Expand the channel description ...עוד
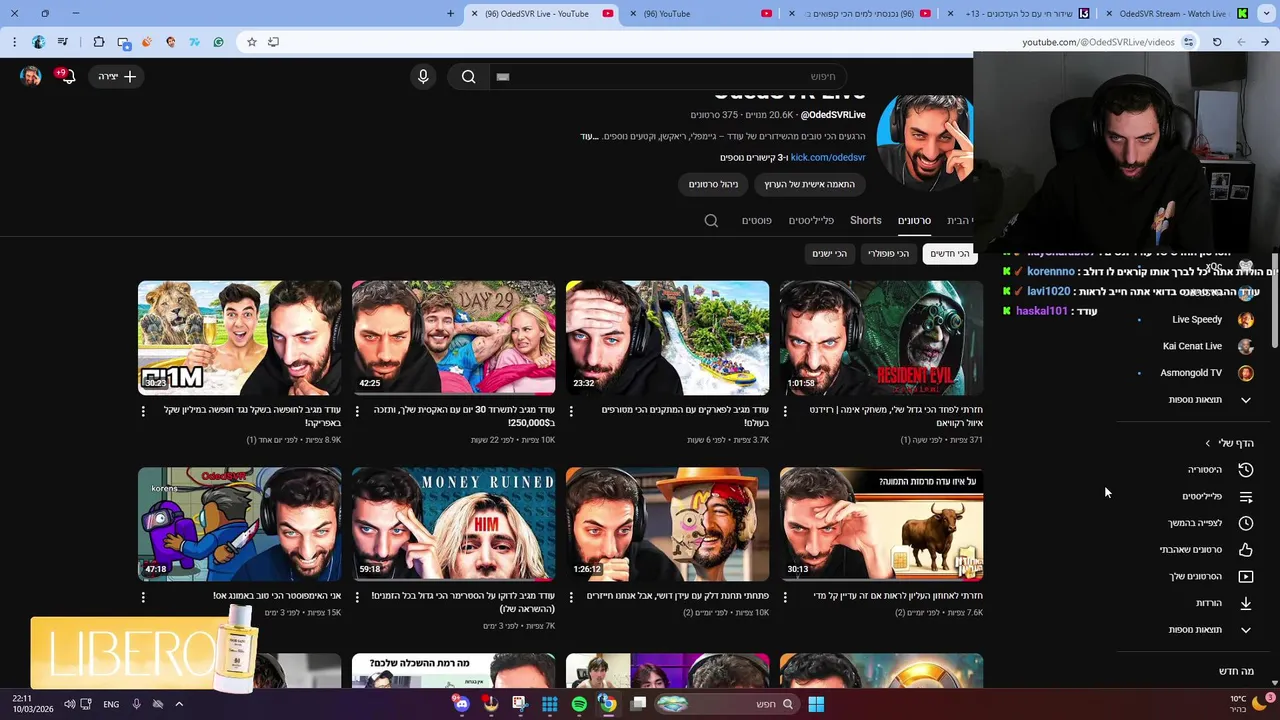This screenshot has width=1280, height=720. pyautogui.click(x=588, y=136)
